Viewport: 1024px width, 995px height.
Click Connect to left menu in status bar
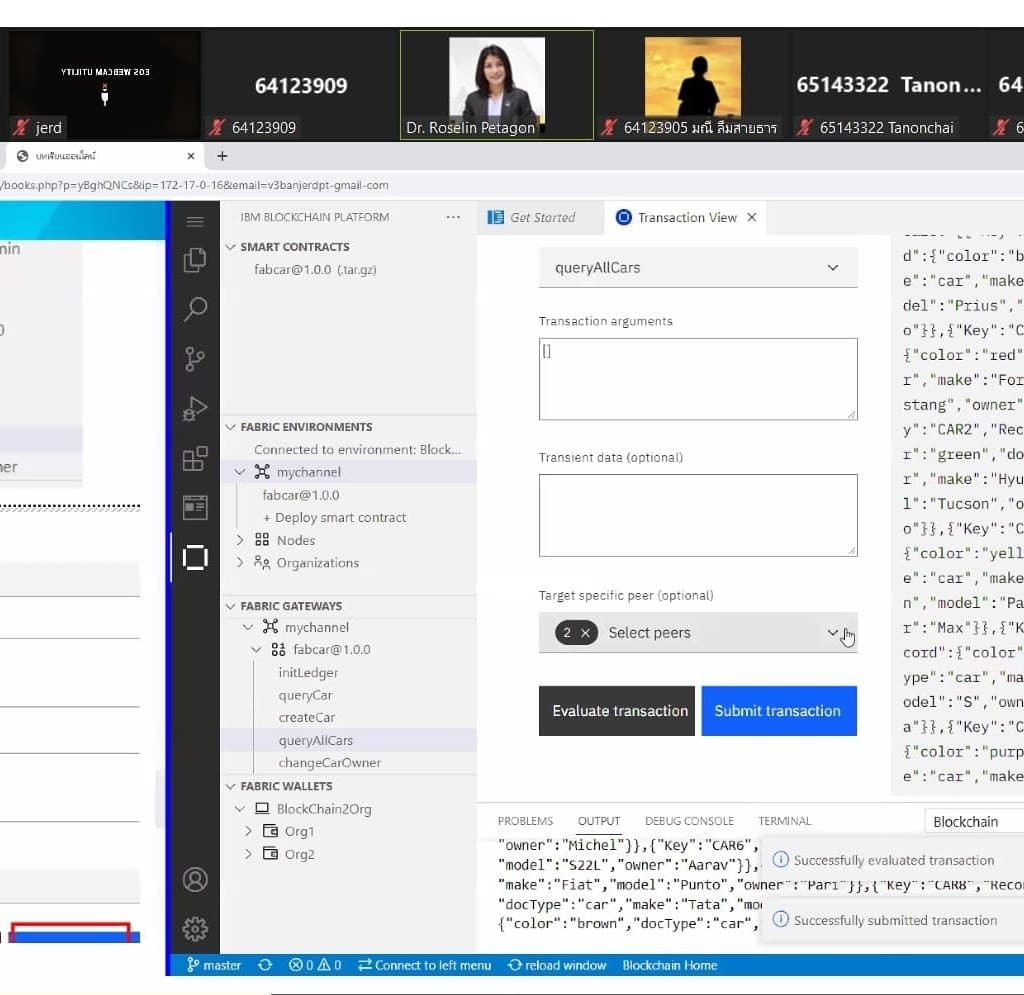pos(424,965)
